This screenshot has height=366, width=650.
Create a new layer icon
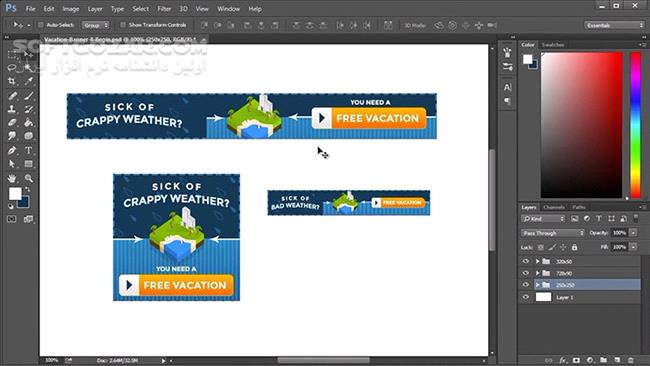coord(617,360)
